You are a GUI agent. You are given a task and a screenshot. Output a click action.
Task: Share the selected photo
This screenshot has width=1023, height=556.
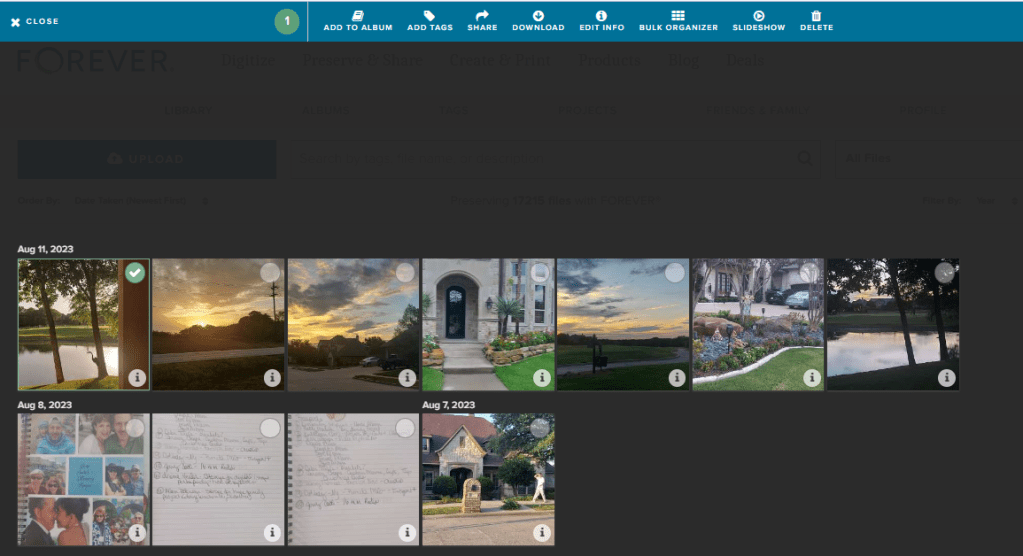(482, 17)
